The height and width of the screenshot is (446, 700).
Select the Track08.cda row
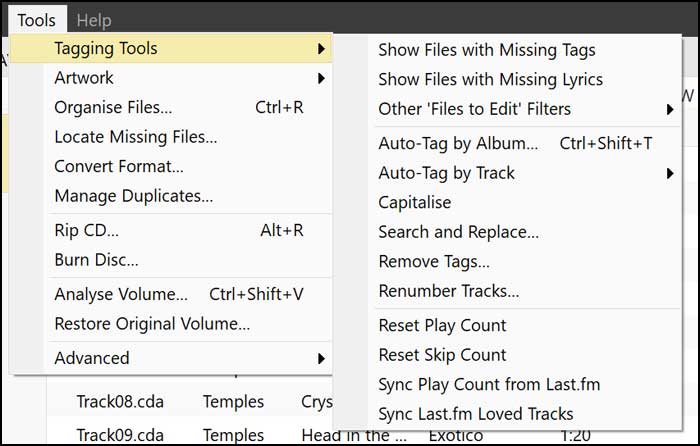[120, 402]
